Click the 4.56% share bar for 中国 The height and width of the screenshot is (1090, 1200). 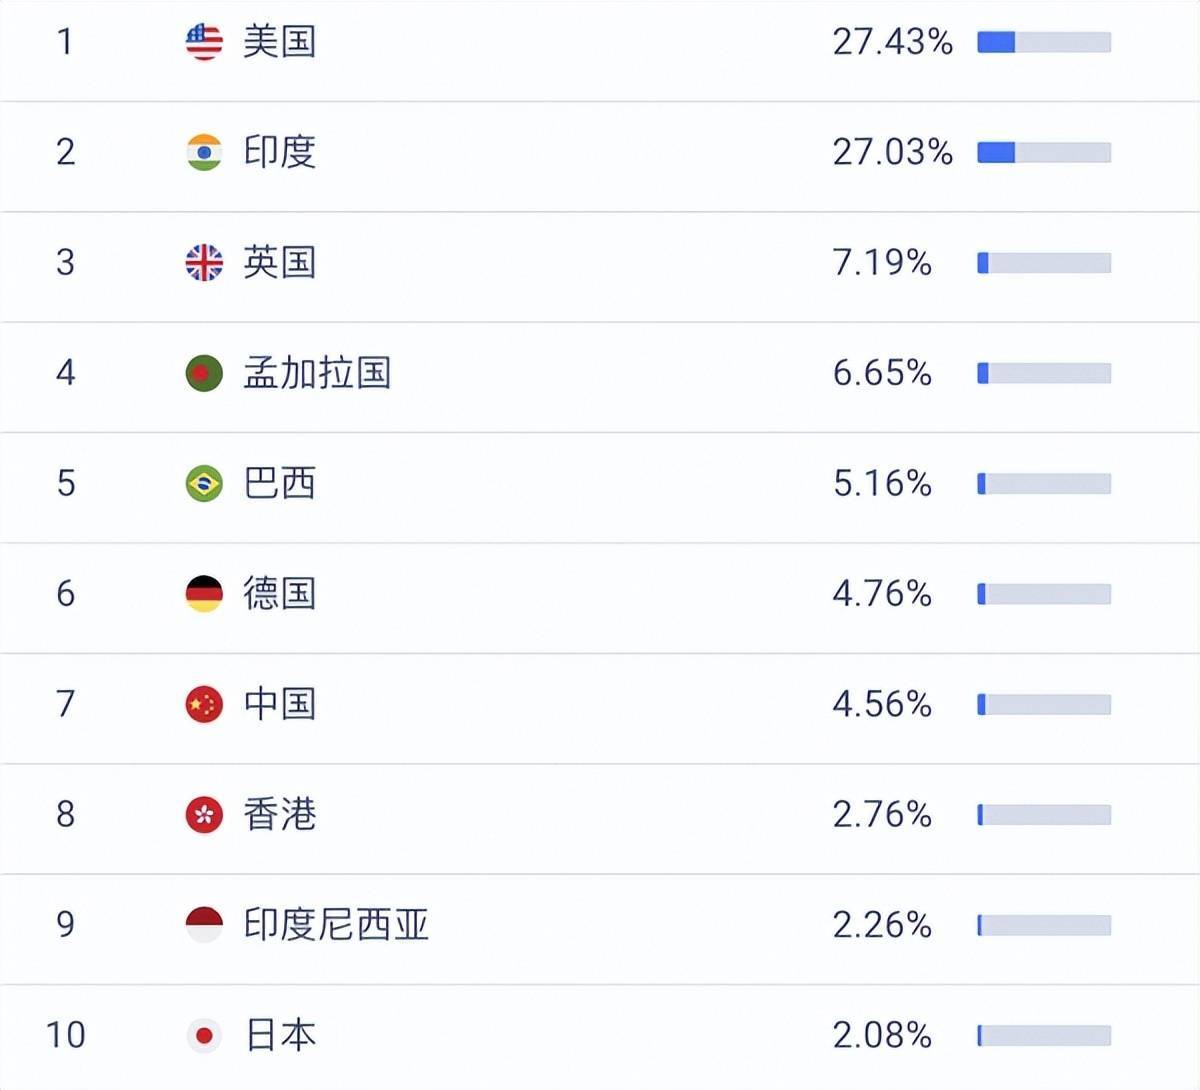(x=1044, y=704)
